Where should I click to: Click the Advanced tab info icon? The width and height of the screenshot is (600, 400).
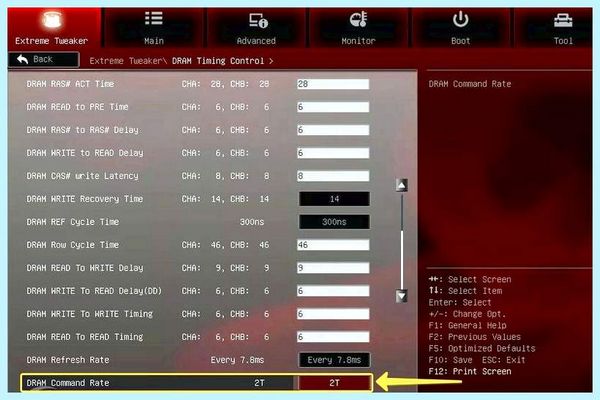[258, 20]
